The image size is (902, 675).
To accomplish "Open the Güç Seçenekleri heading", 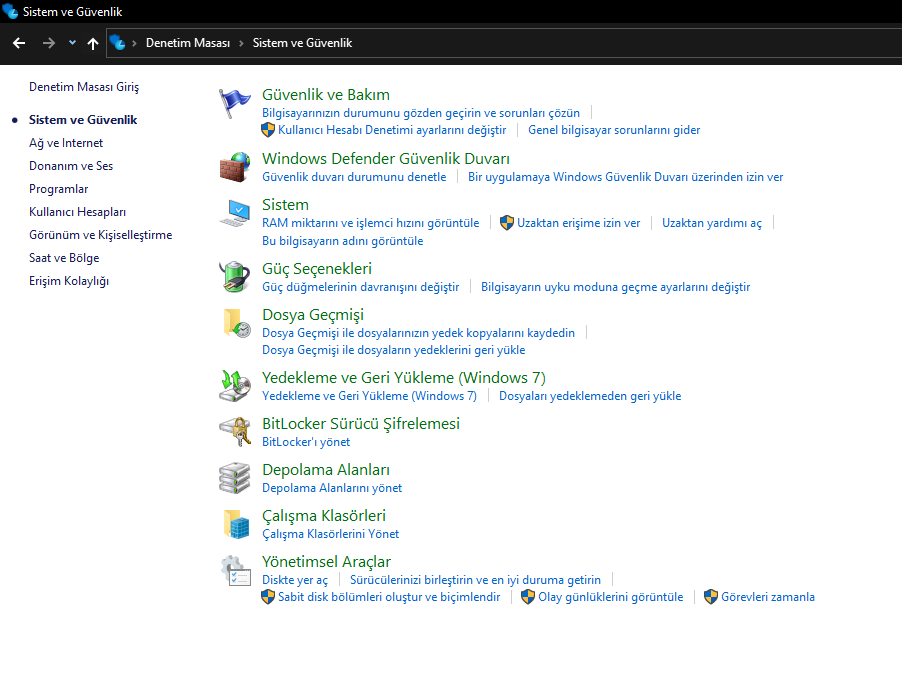I will pyautogui.click(x=316, y=268).
